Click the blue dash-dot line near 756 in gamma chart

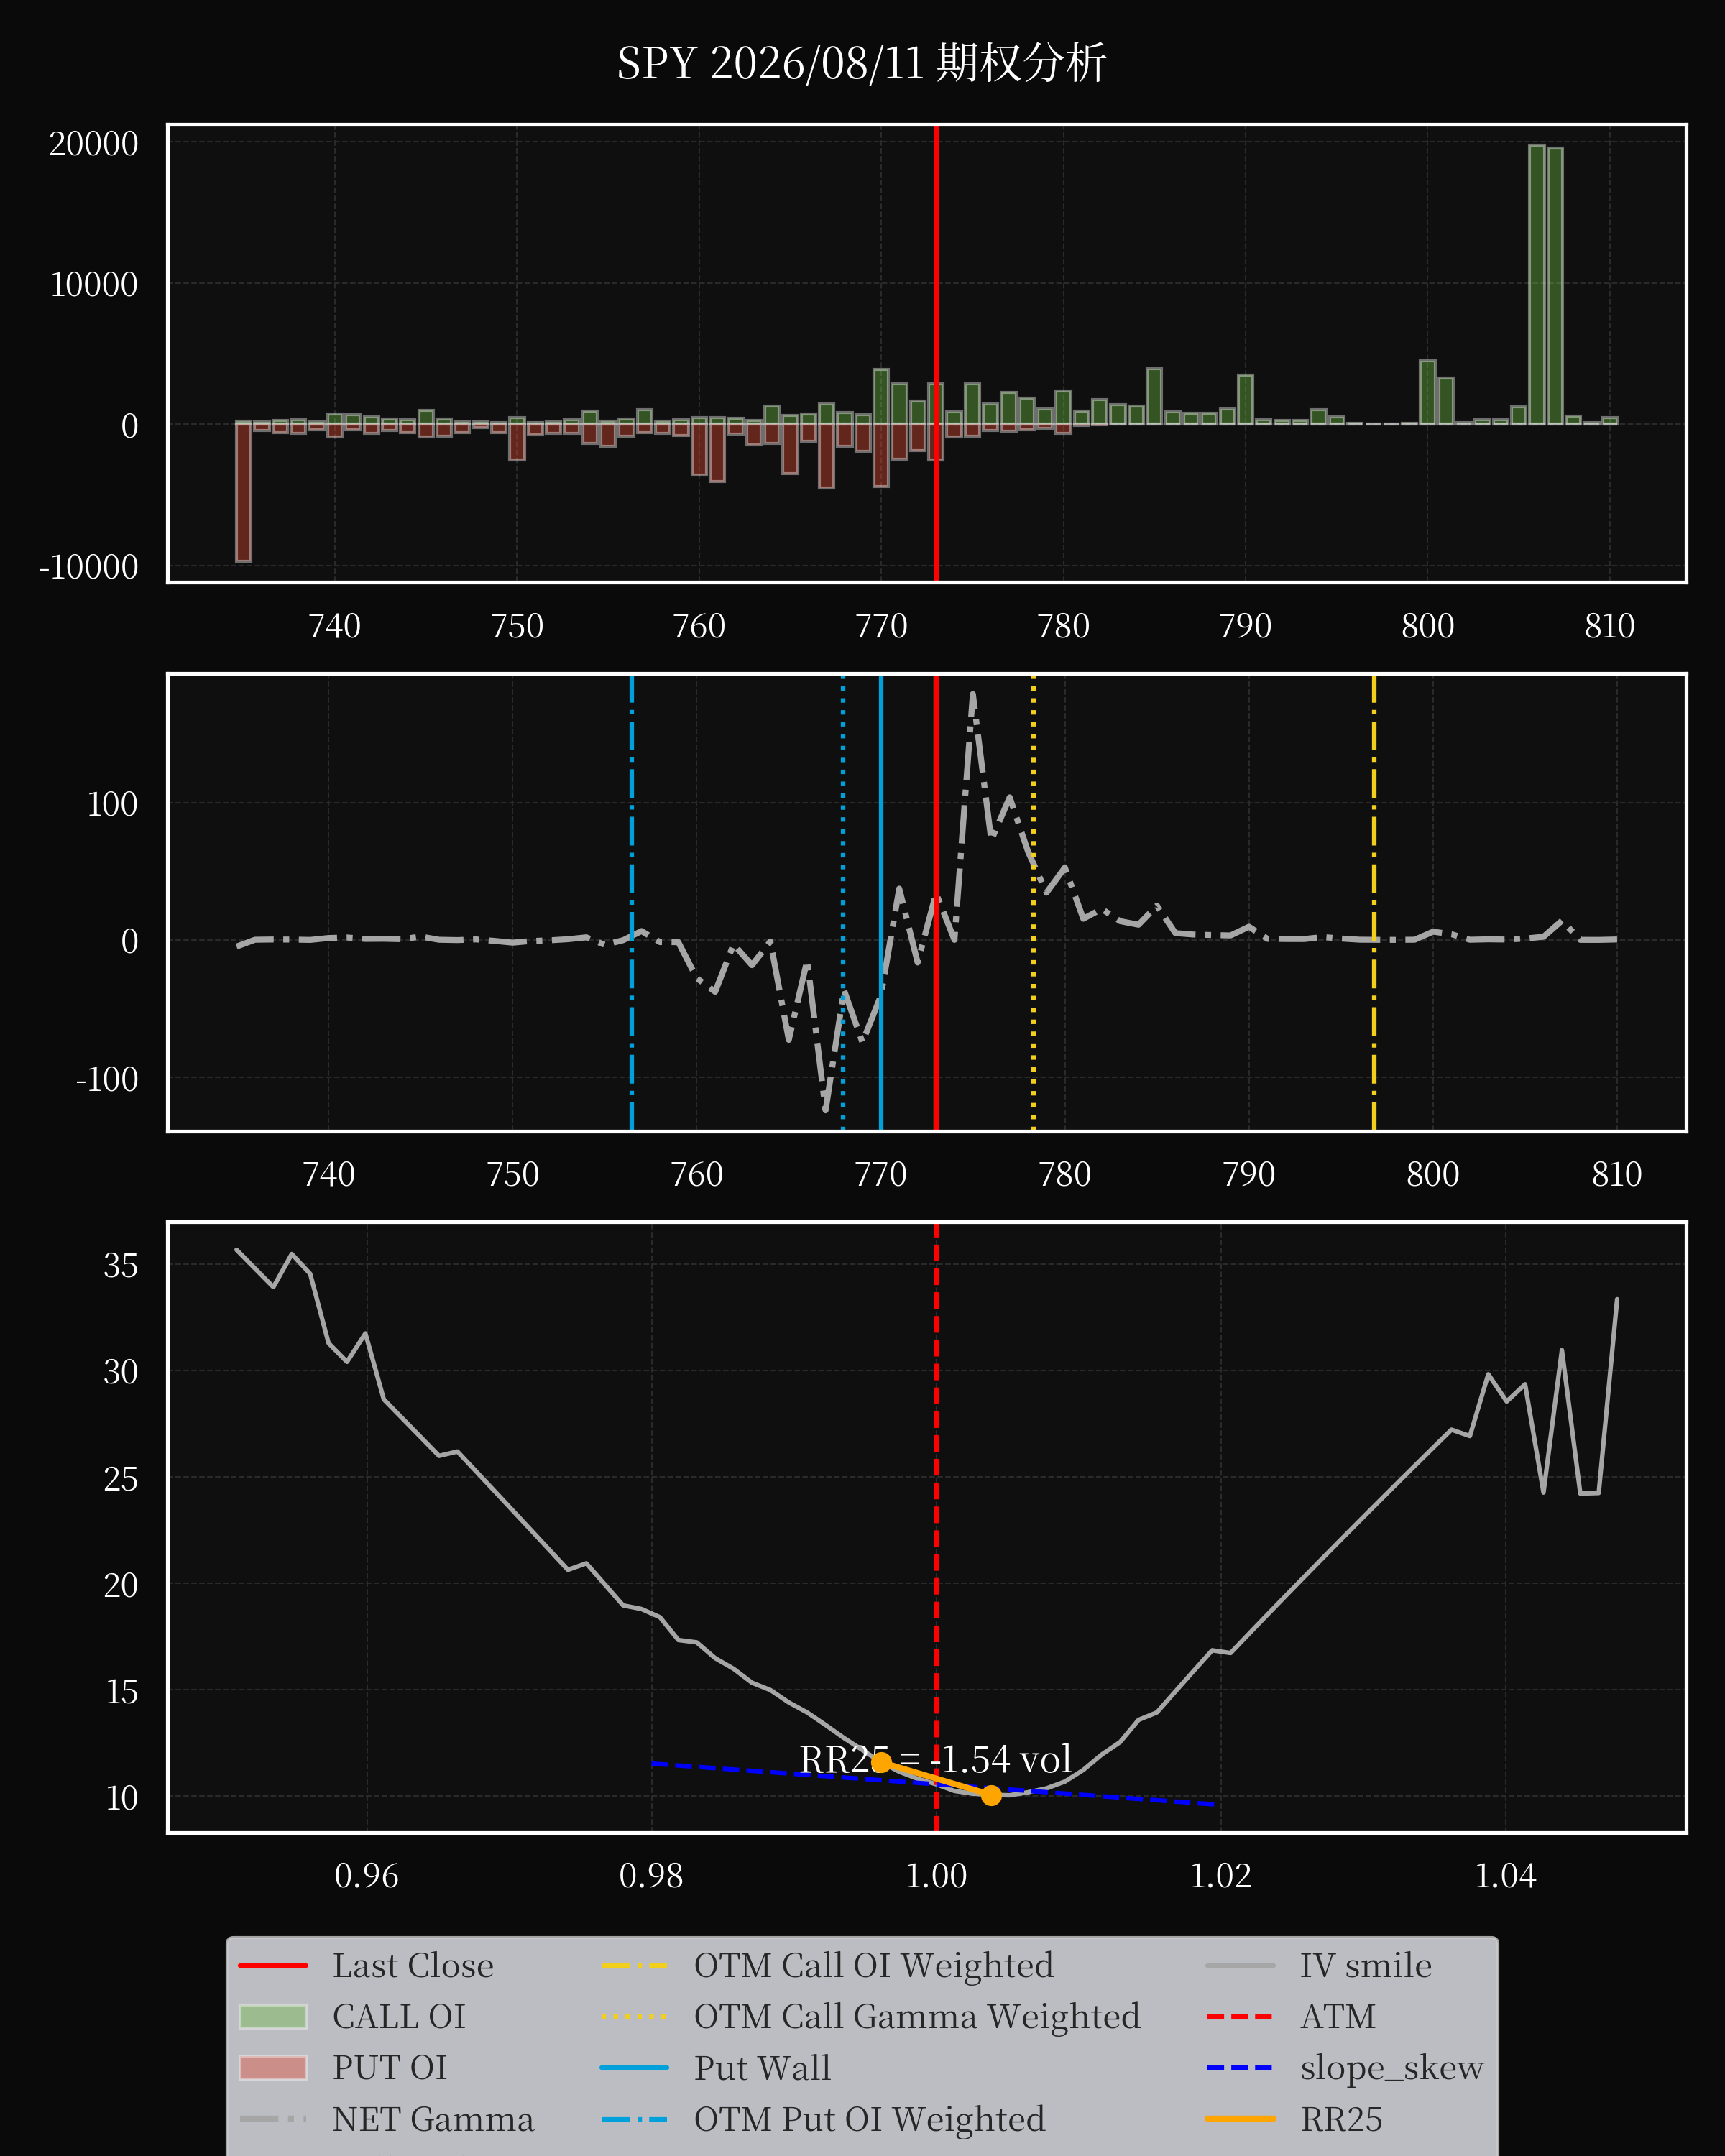pyautogui.click(x=632, y=903)
